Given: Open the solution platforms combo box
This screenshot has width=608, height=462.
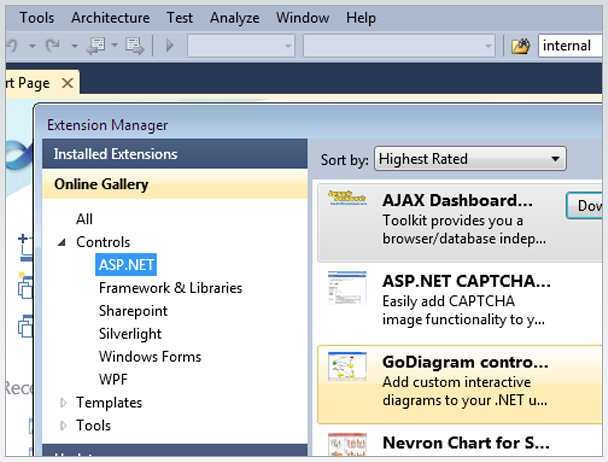Looking at the screenshot, I should 399,46.
